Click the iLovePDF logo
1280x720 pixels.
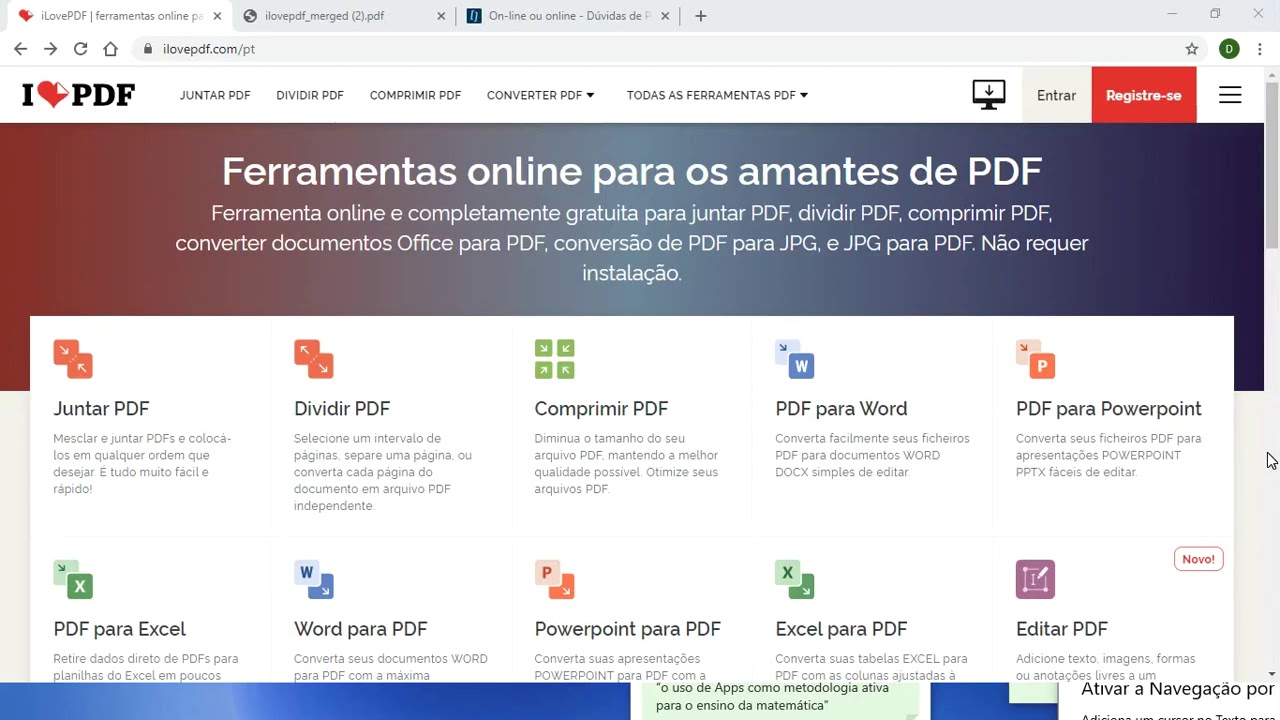(x=79, y=95)
